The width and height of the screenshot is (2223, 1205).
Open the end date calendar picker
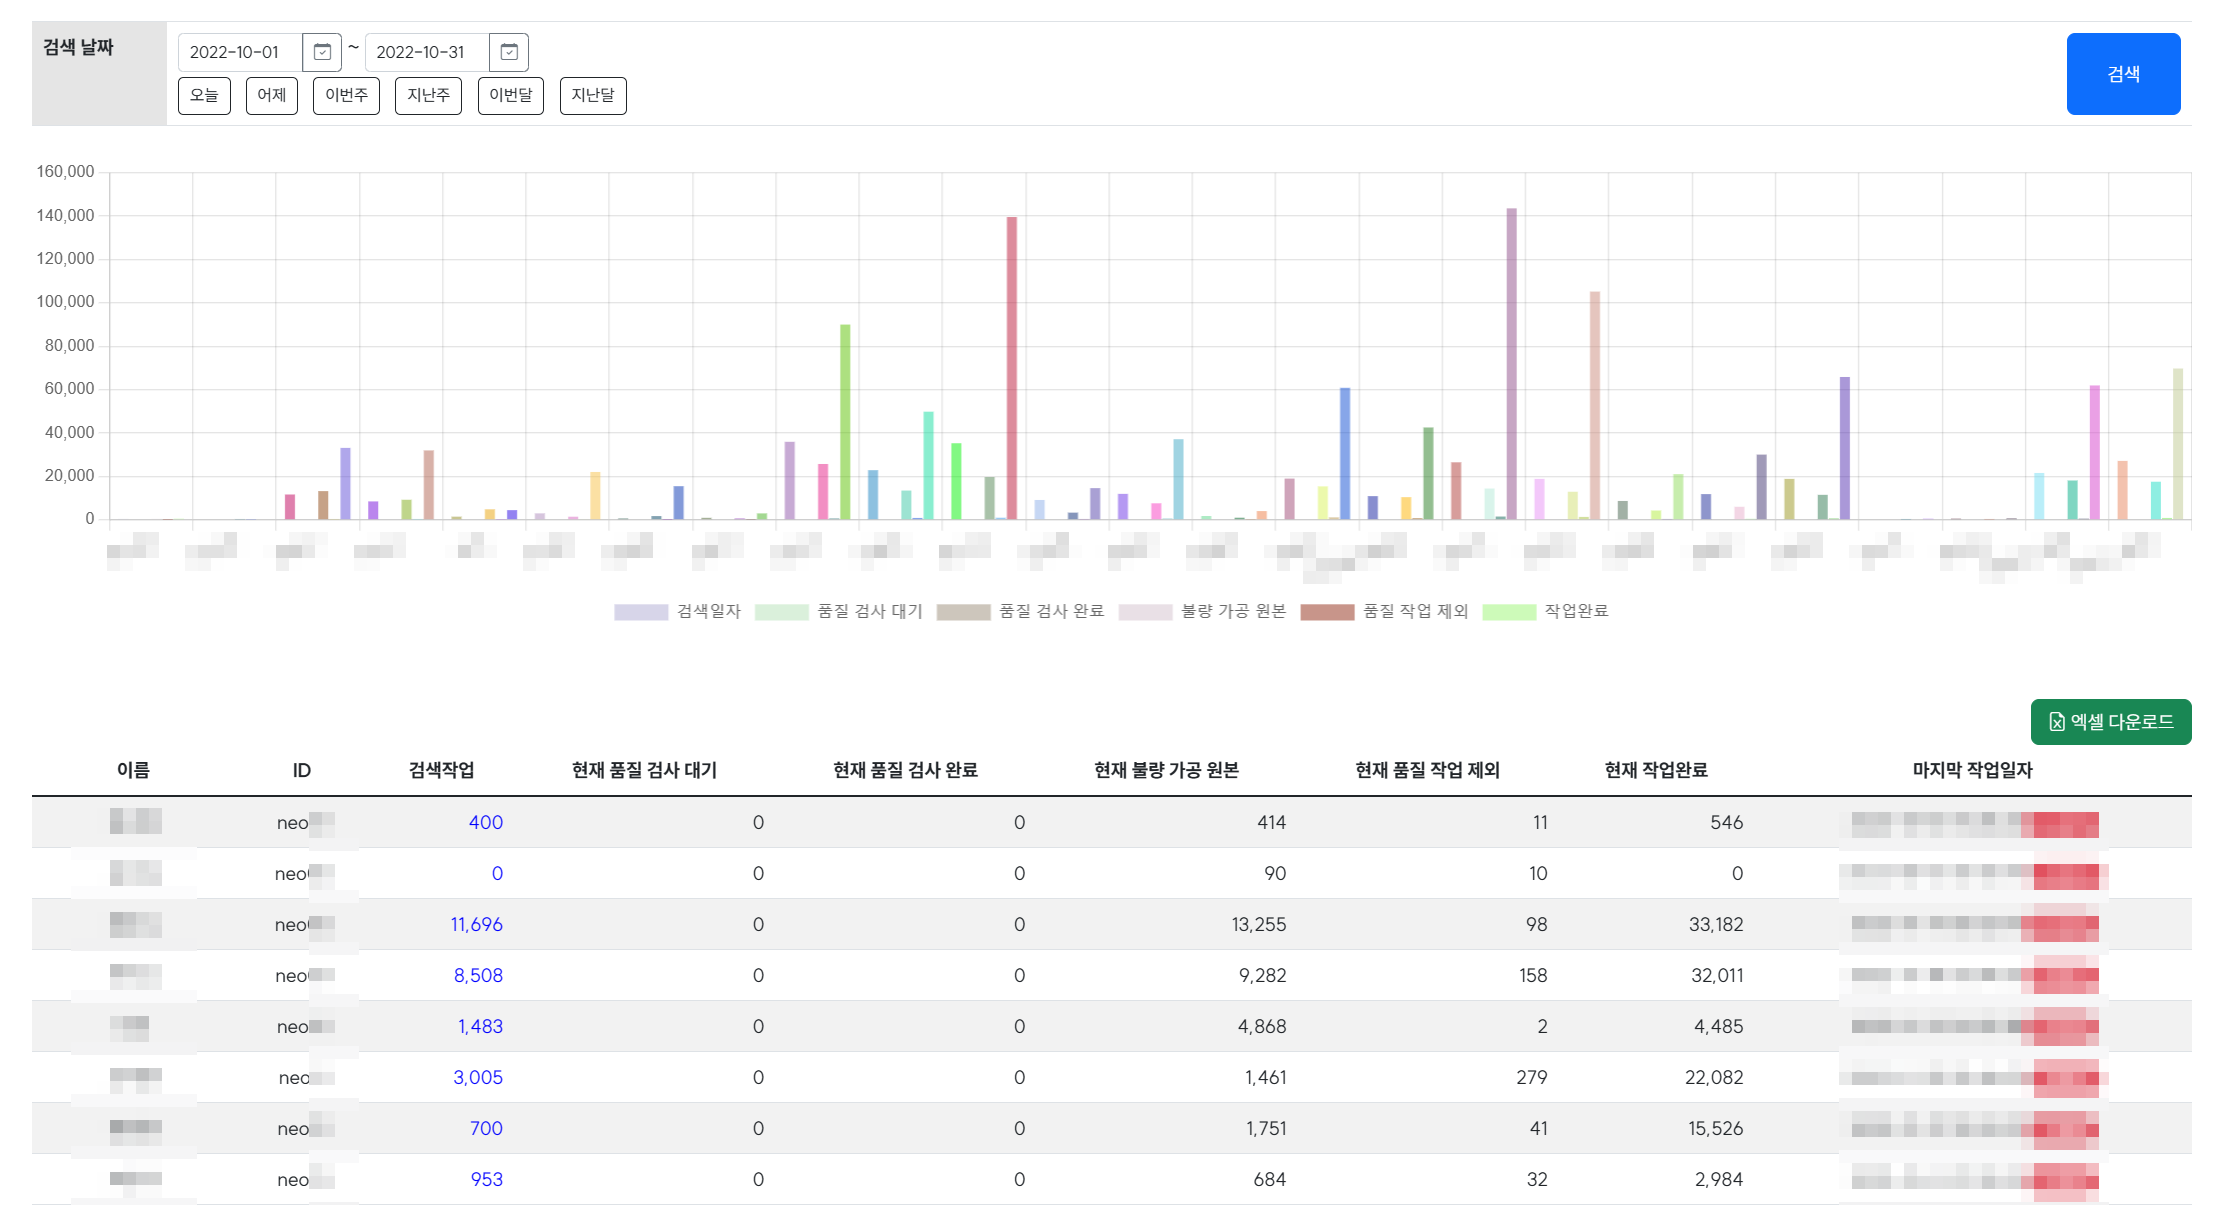tap(509, 52)
